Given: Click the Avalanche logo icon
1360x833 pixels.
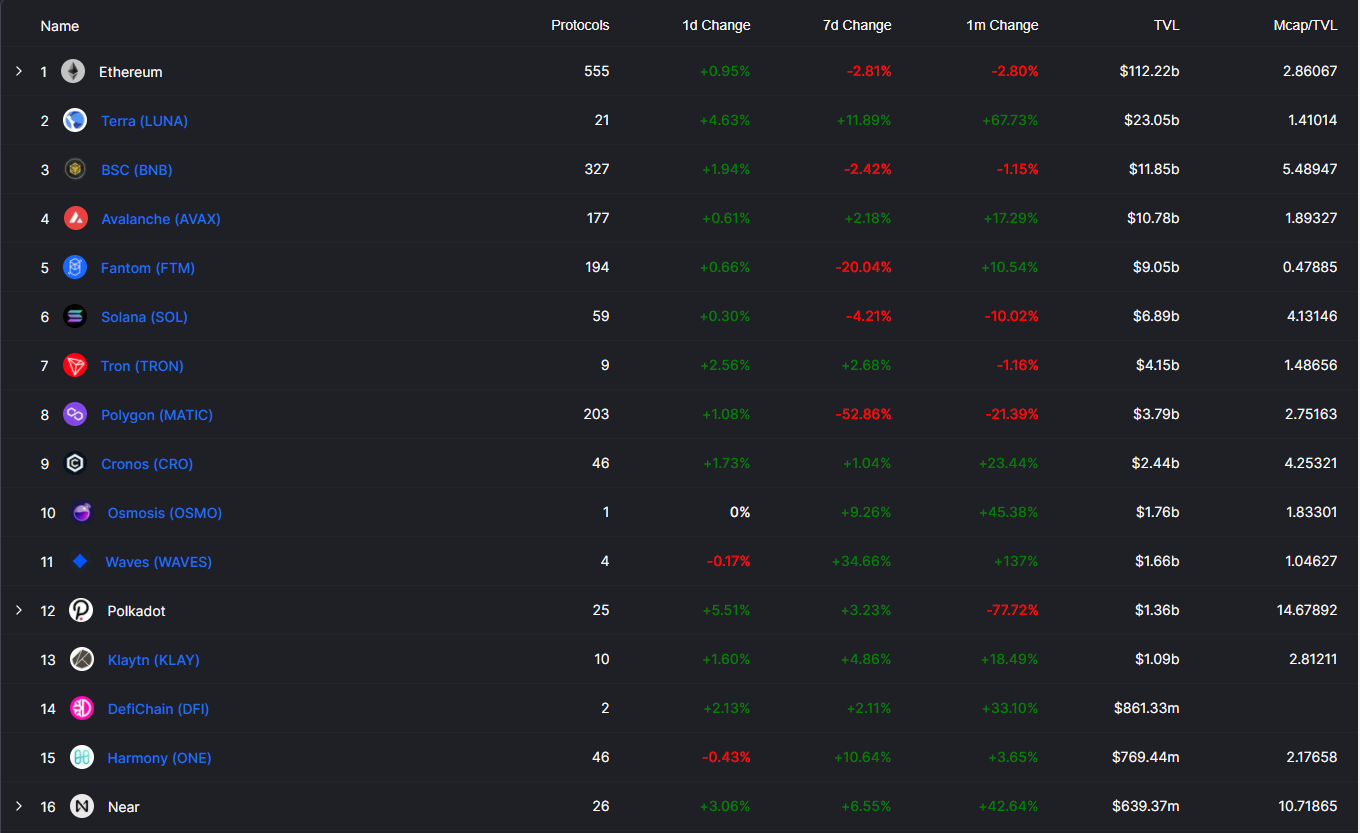Looking at the screenshot, I should pyautogui.click(x=75, y=218).
